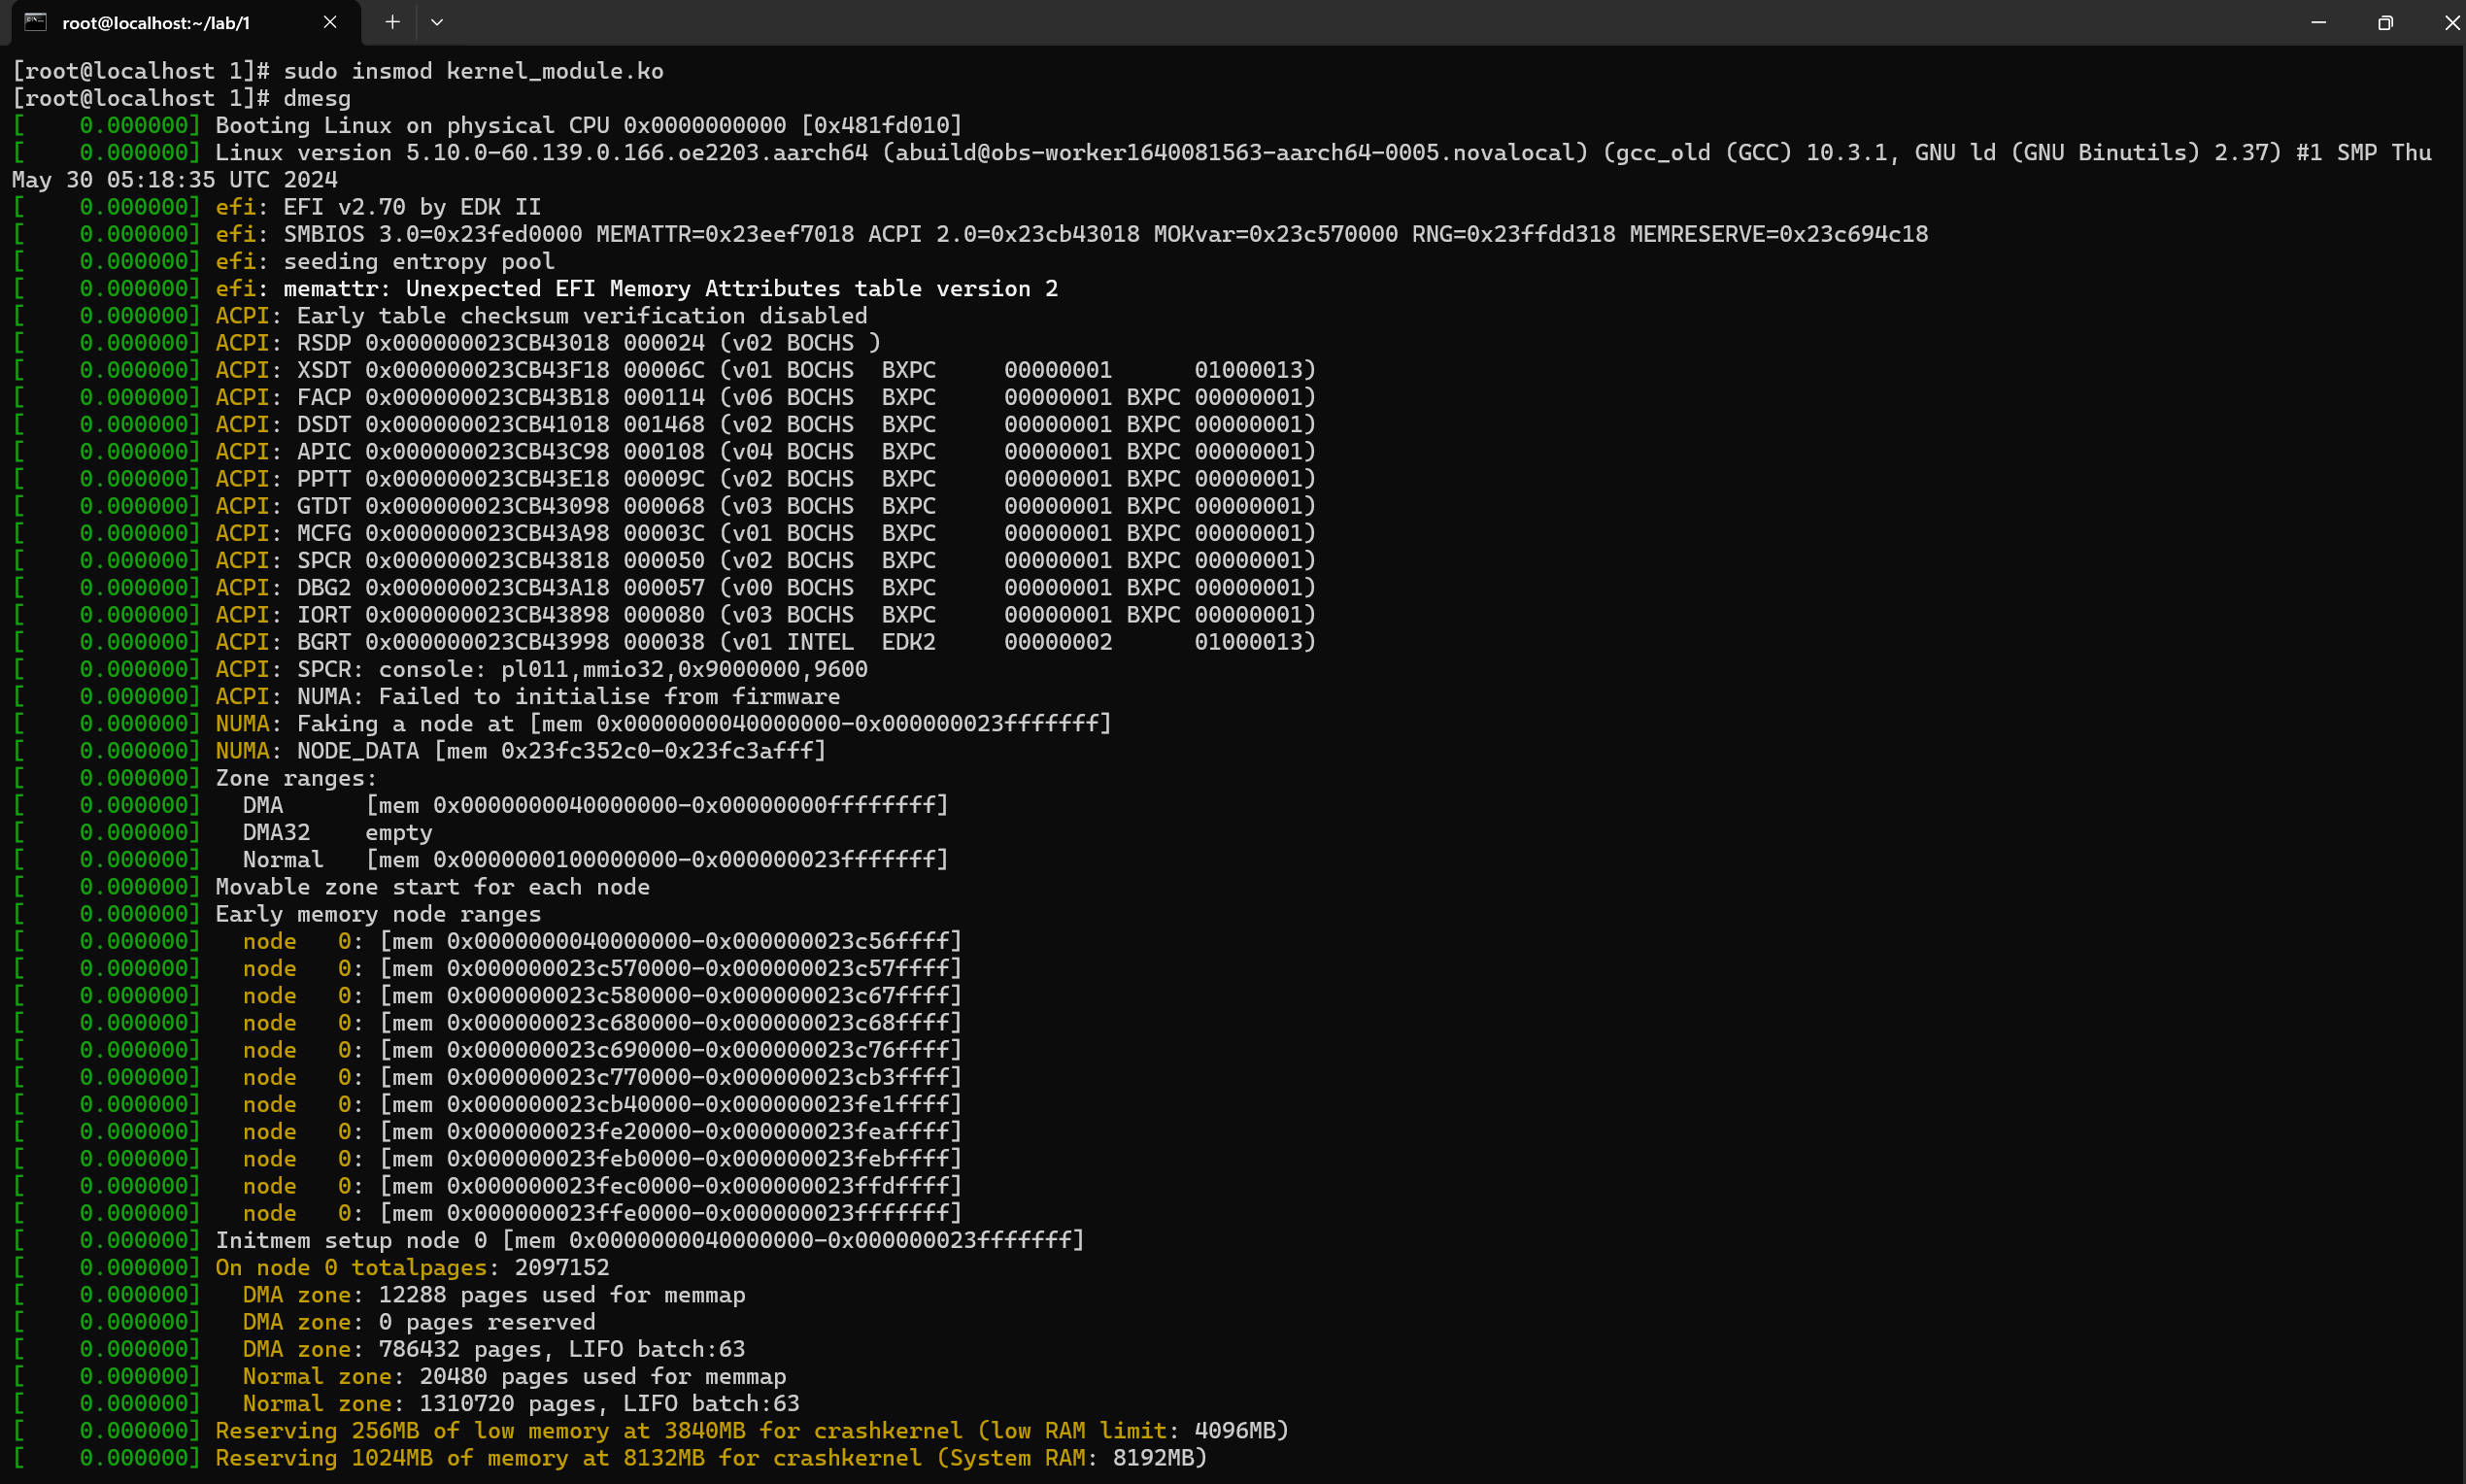Click 'Reserving 1024MB of memory at 8132MB' line

point(711,1458)
